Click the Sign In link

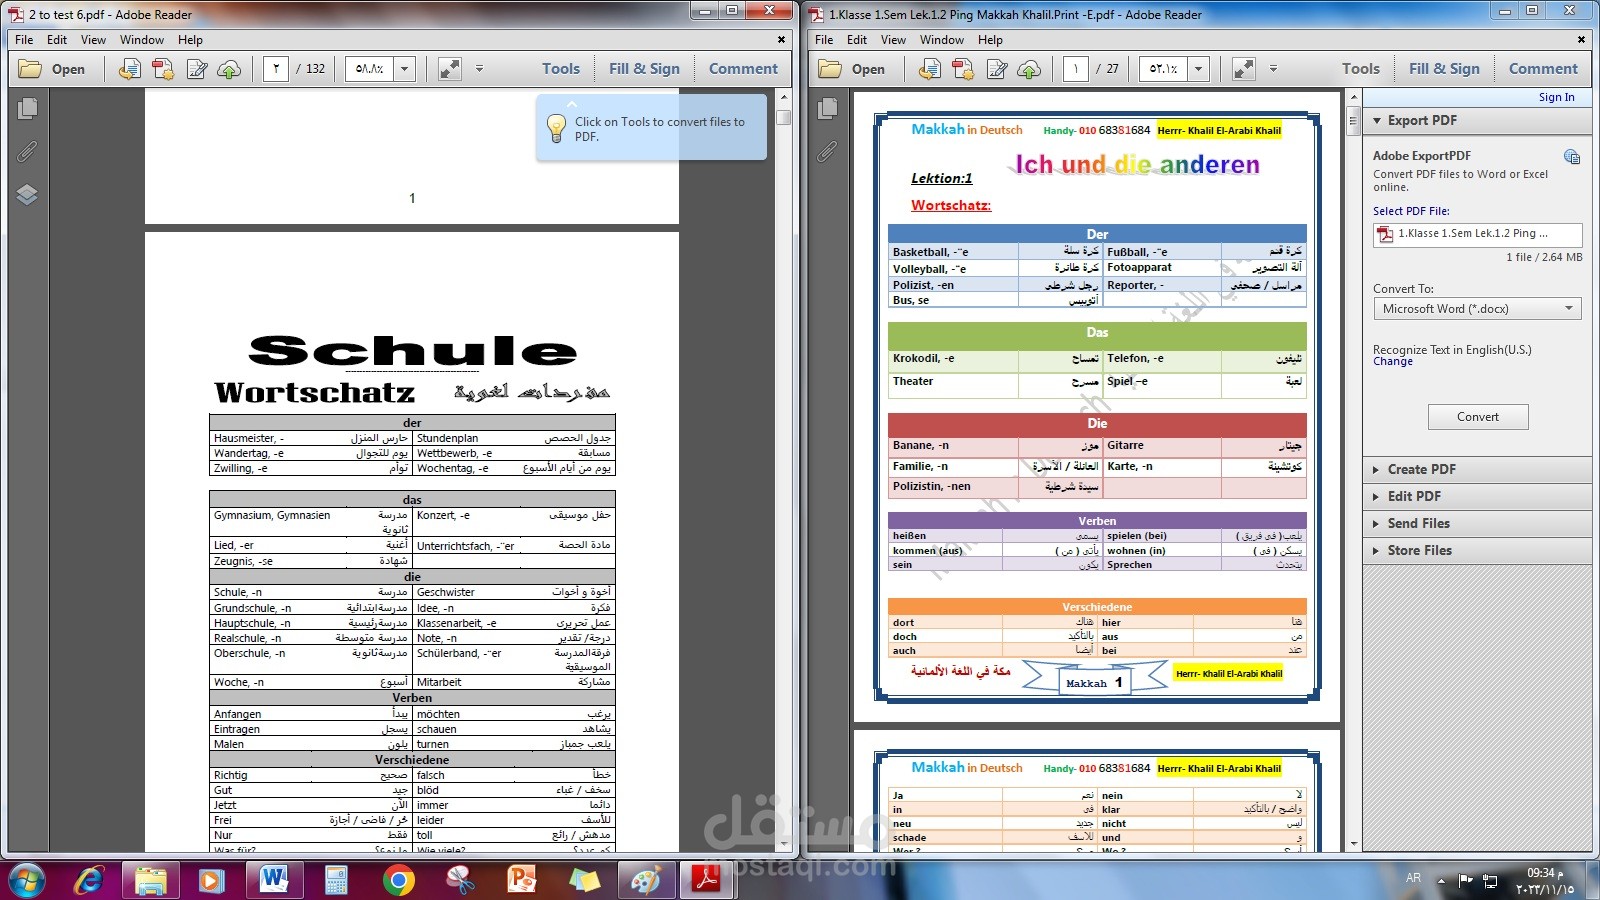point(1556,97)
